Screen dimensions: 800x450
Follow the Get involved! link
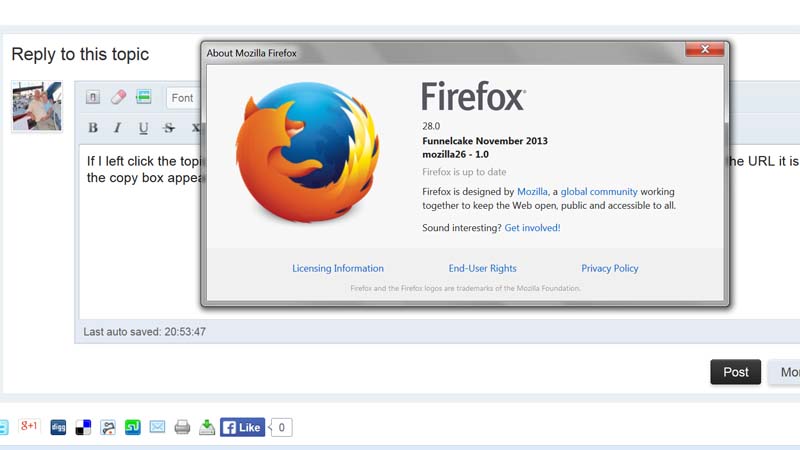pos(532,228)
